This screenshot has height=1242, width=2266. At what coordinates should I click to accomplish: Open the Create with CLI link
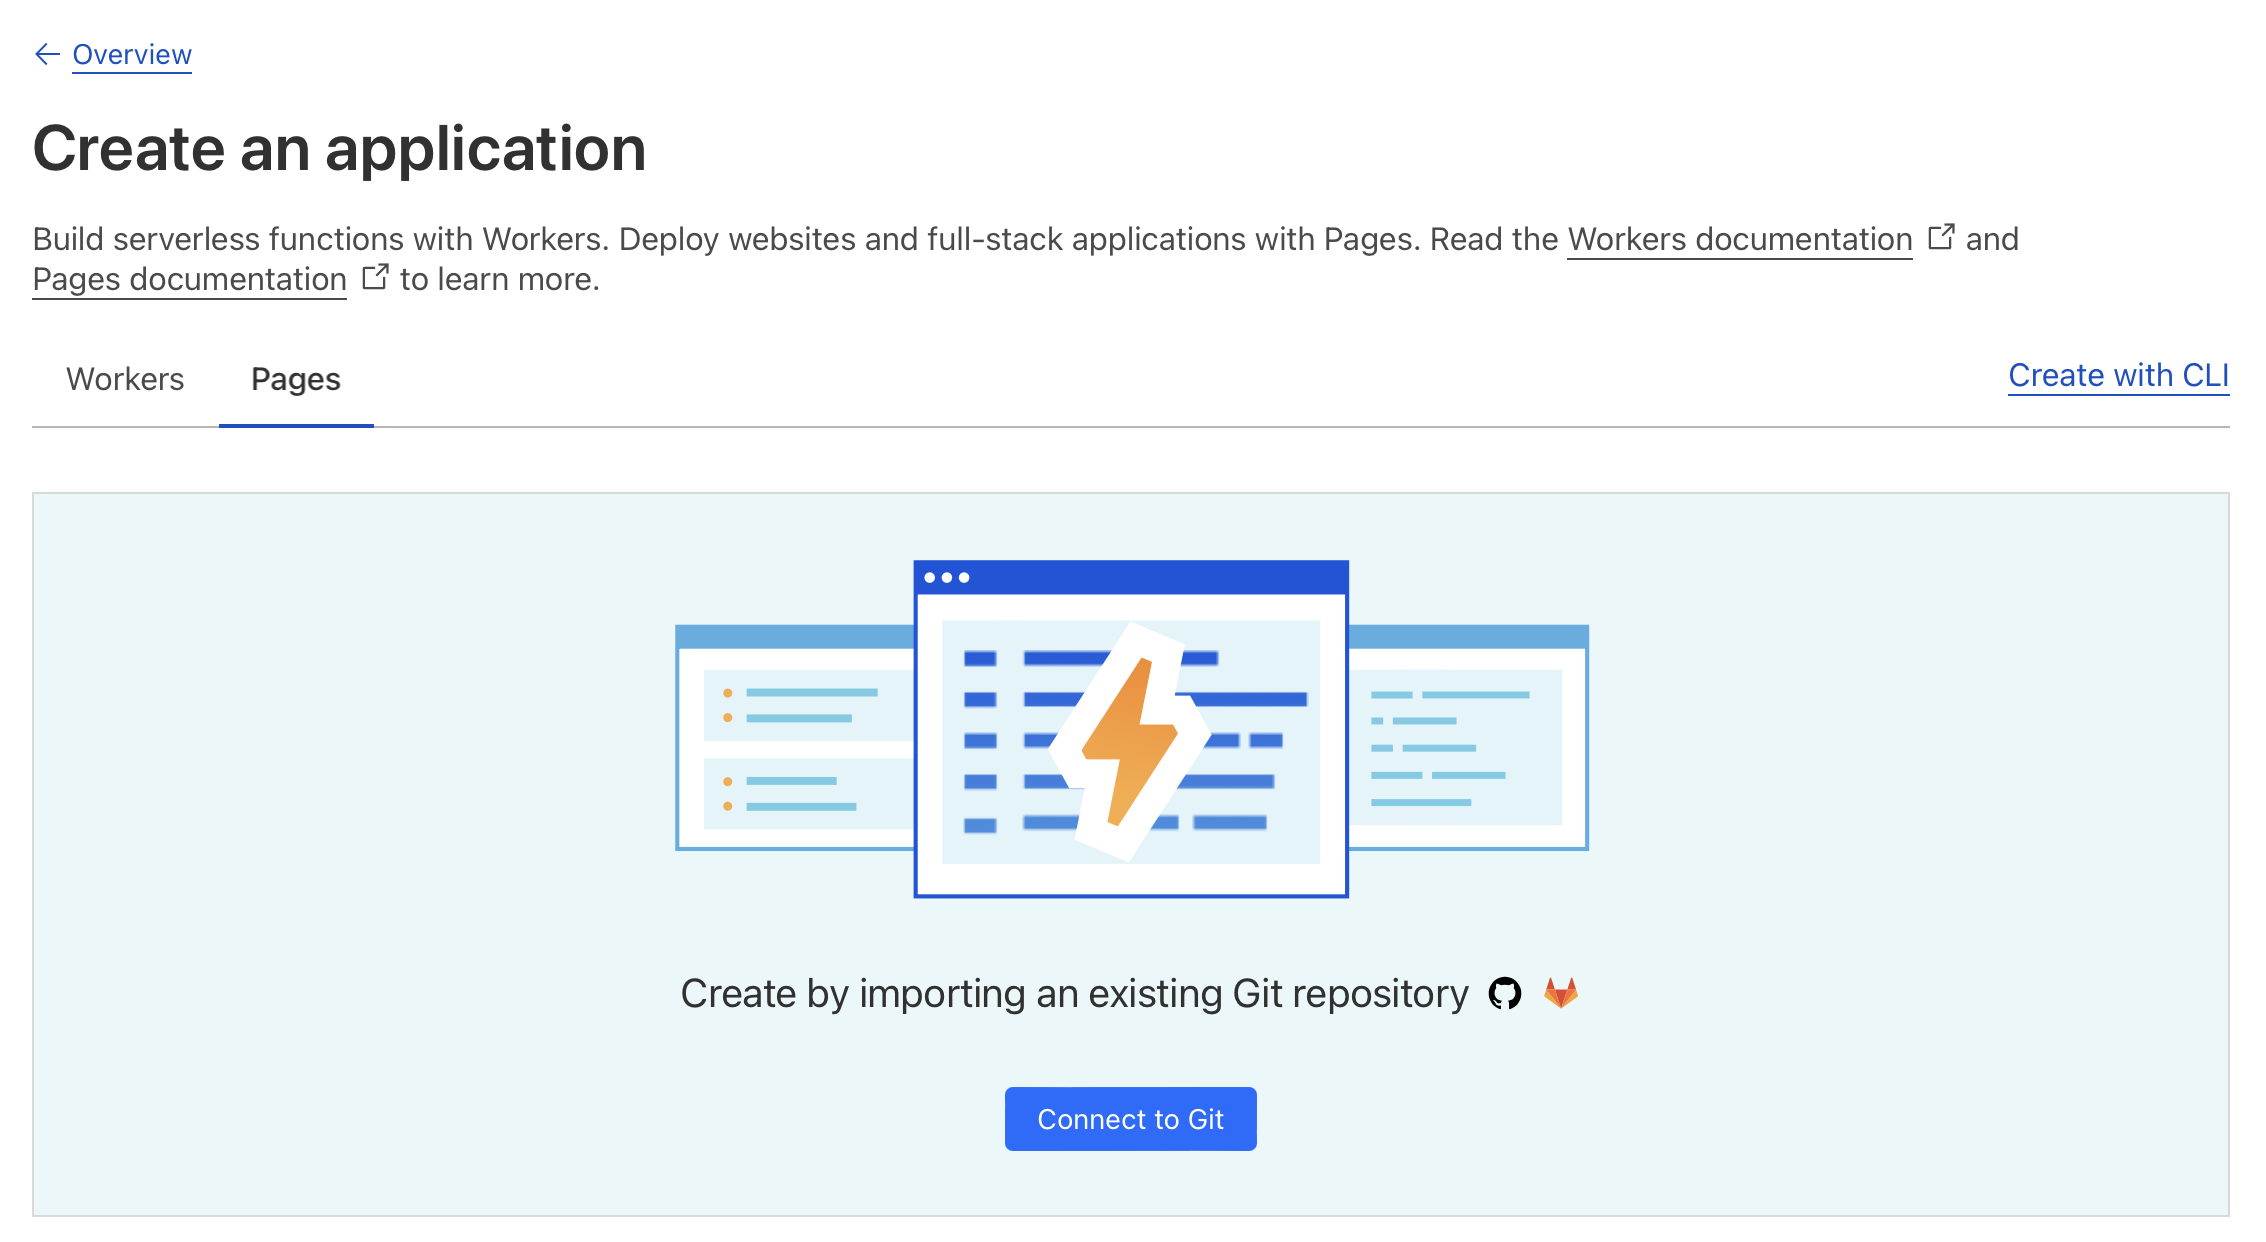2118,375
